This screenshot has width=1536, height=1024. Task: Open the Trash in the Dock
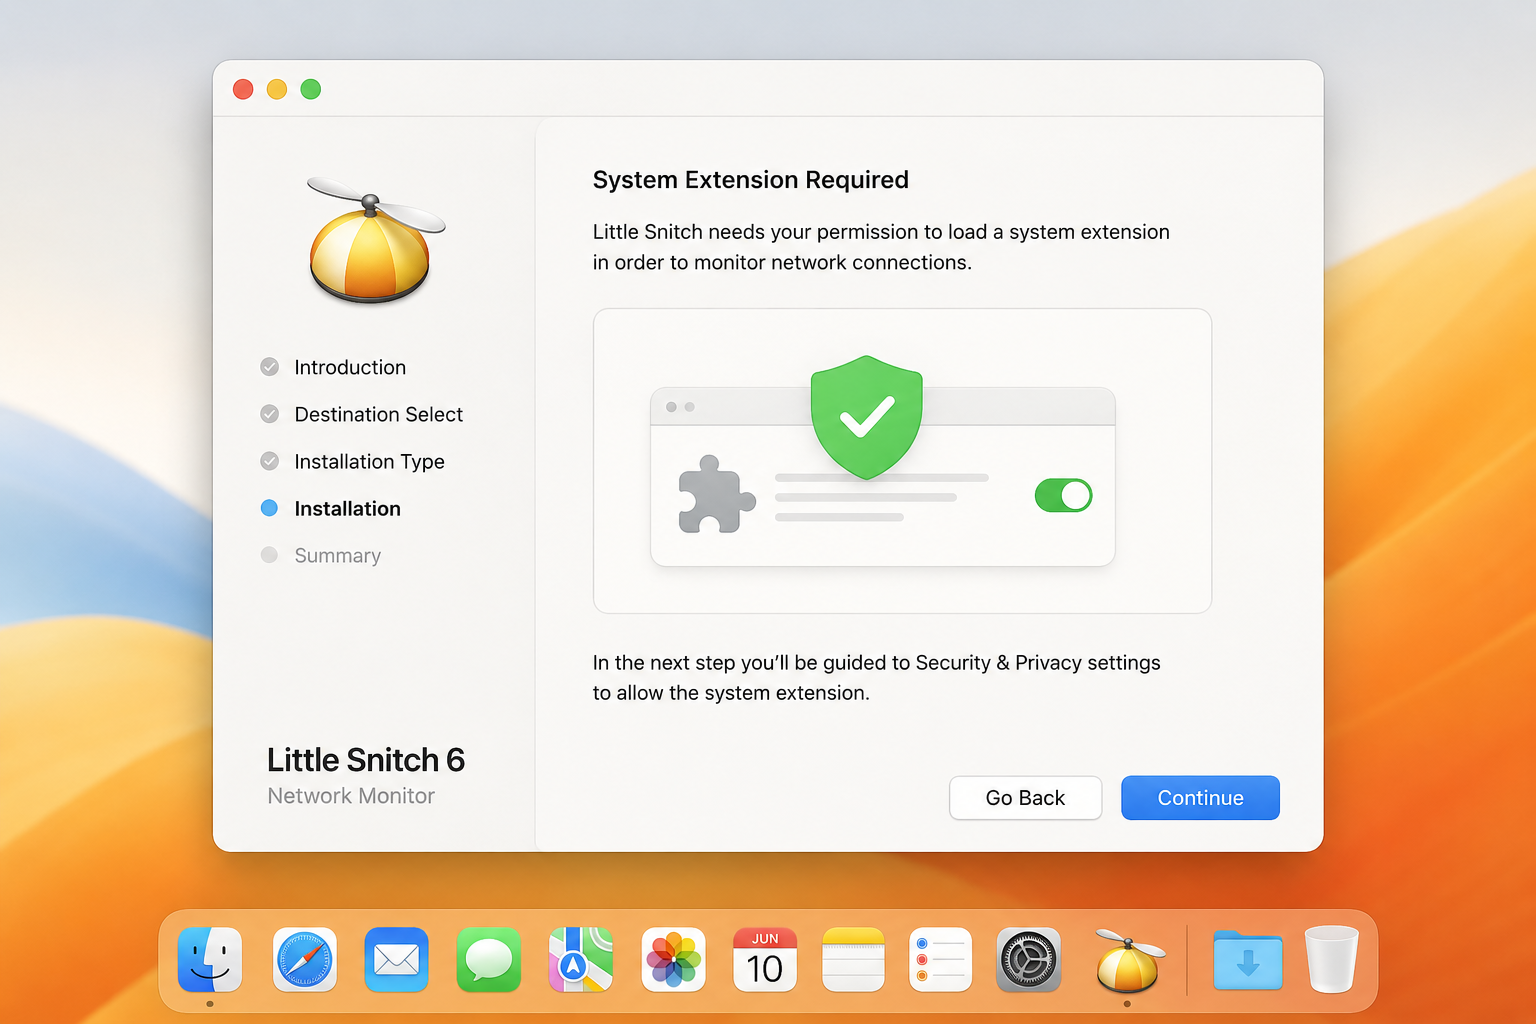tap(1332, 959)
